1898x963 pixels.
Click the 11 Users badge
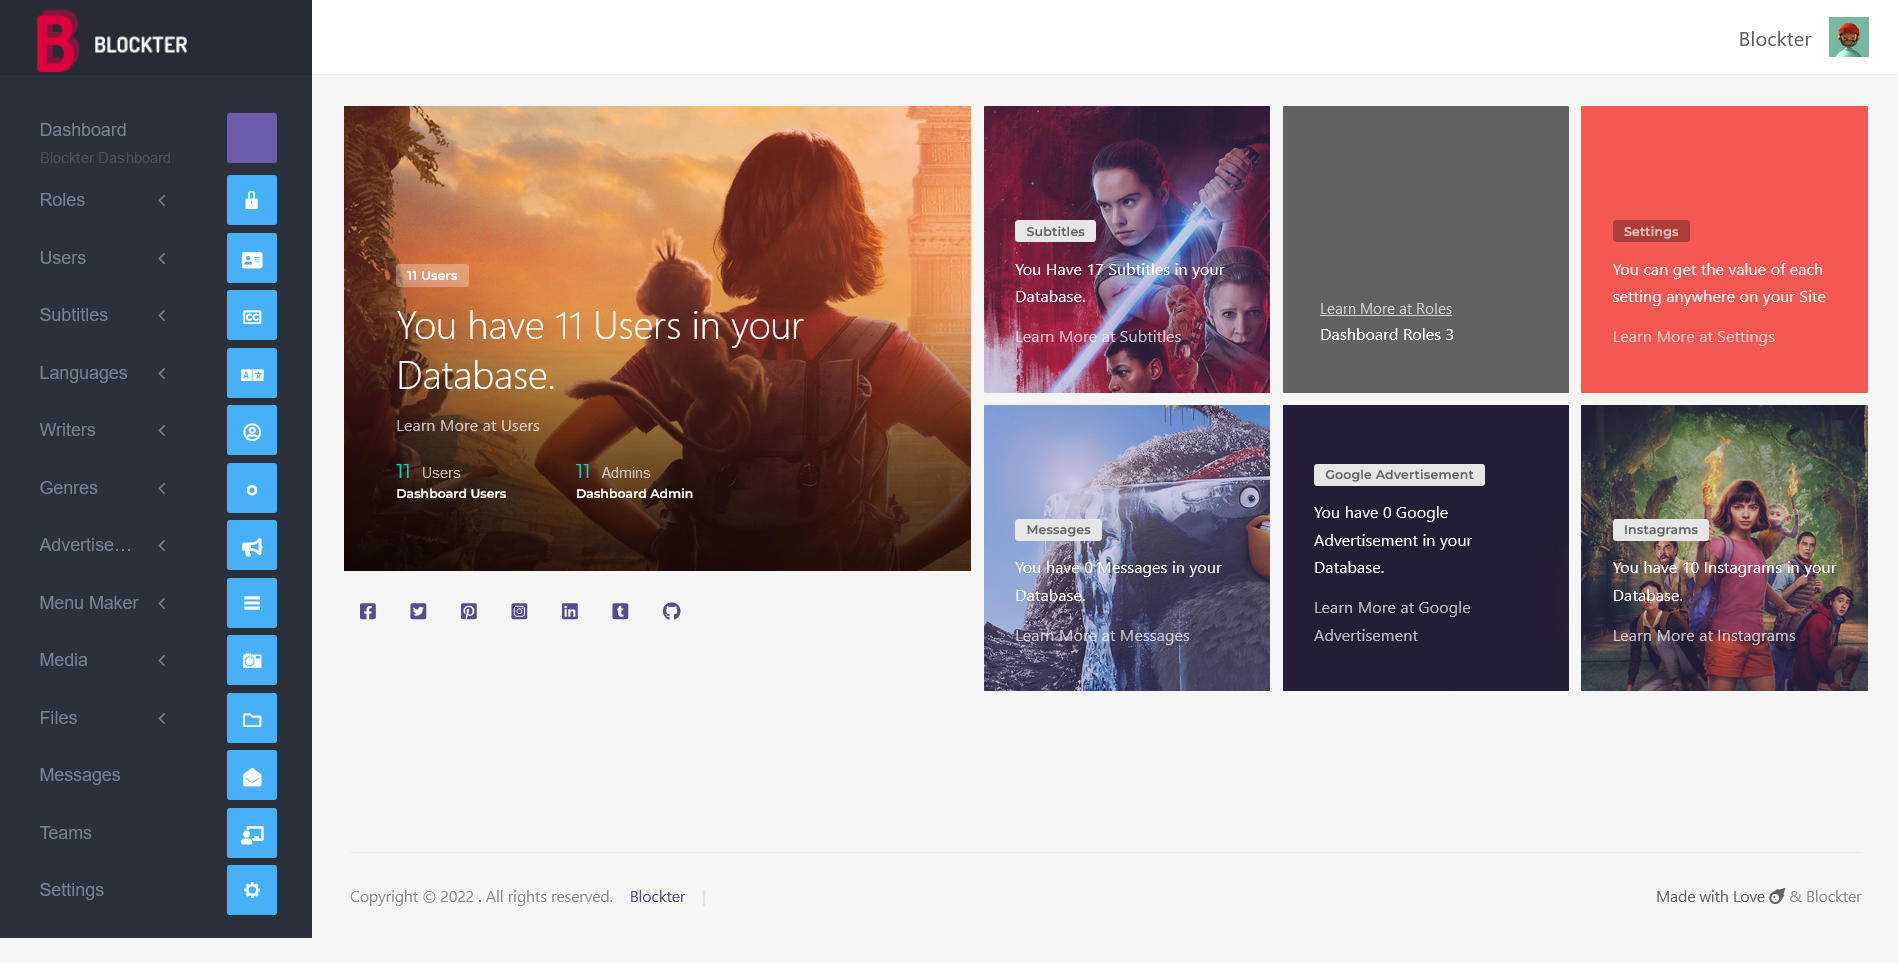click(x=432, y=275)
